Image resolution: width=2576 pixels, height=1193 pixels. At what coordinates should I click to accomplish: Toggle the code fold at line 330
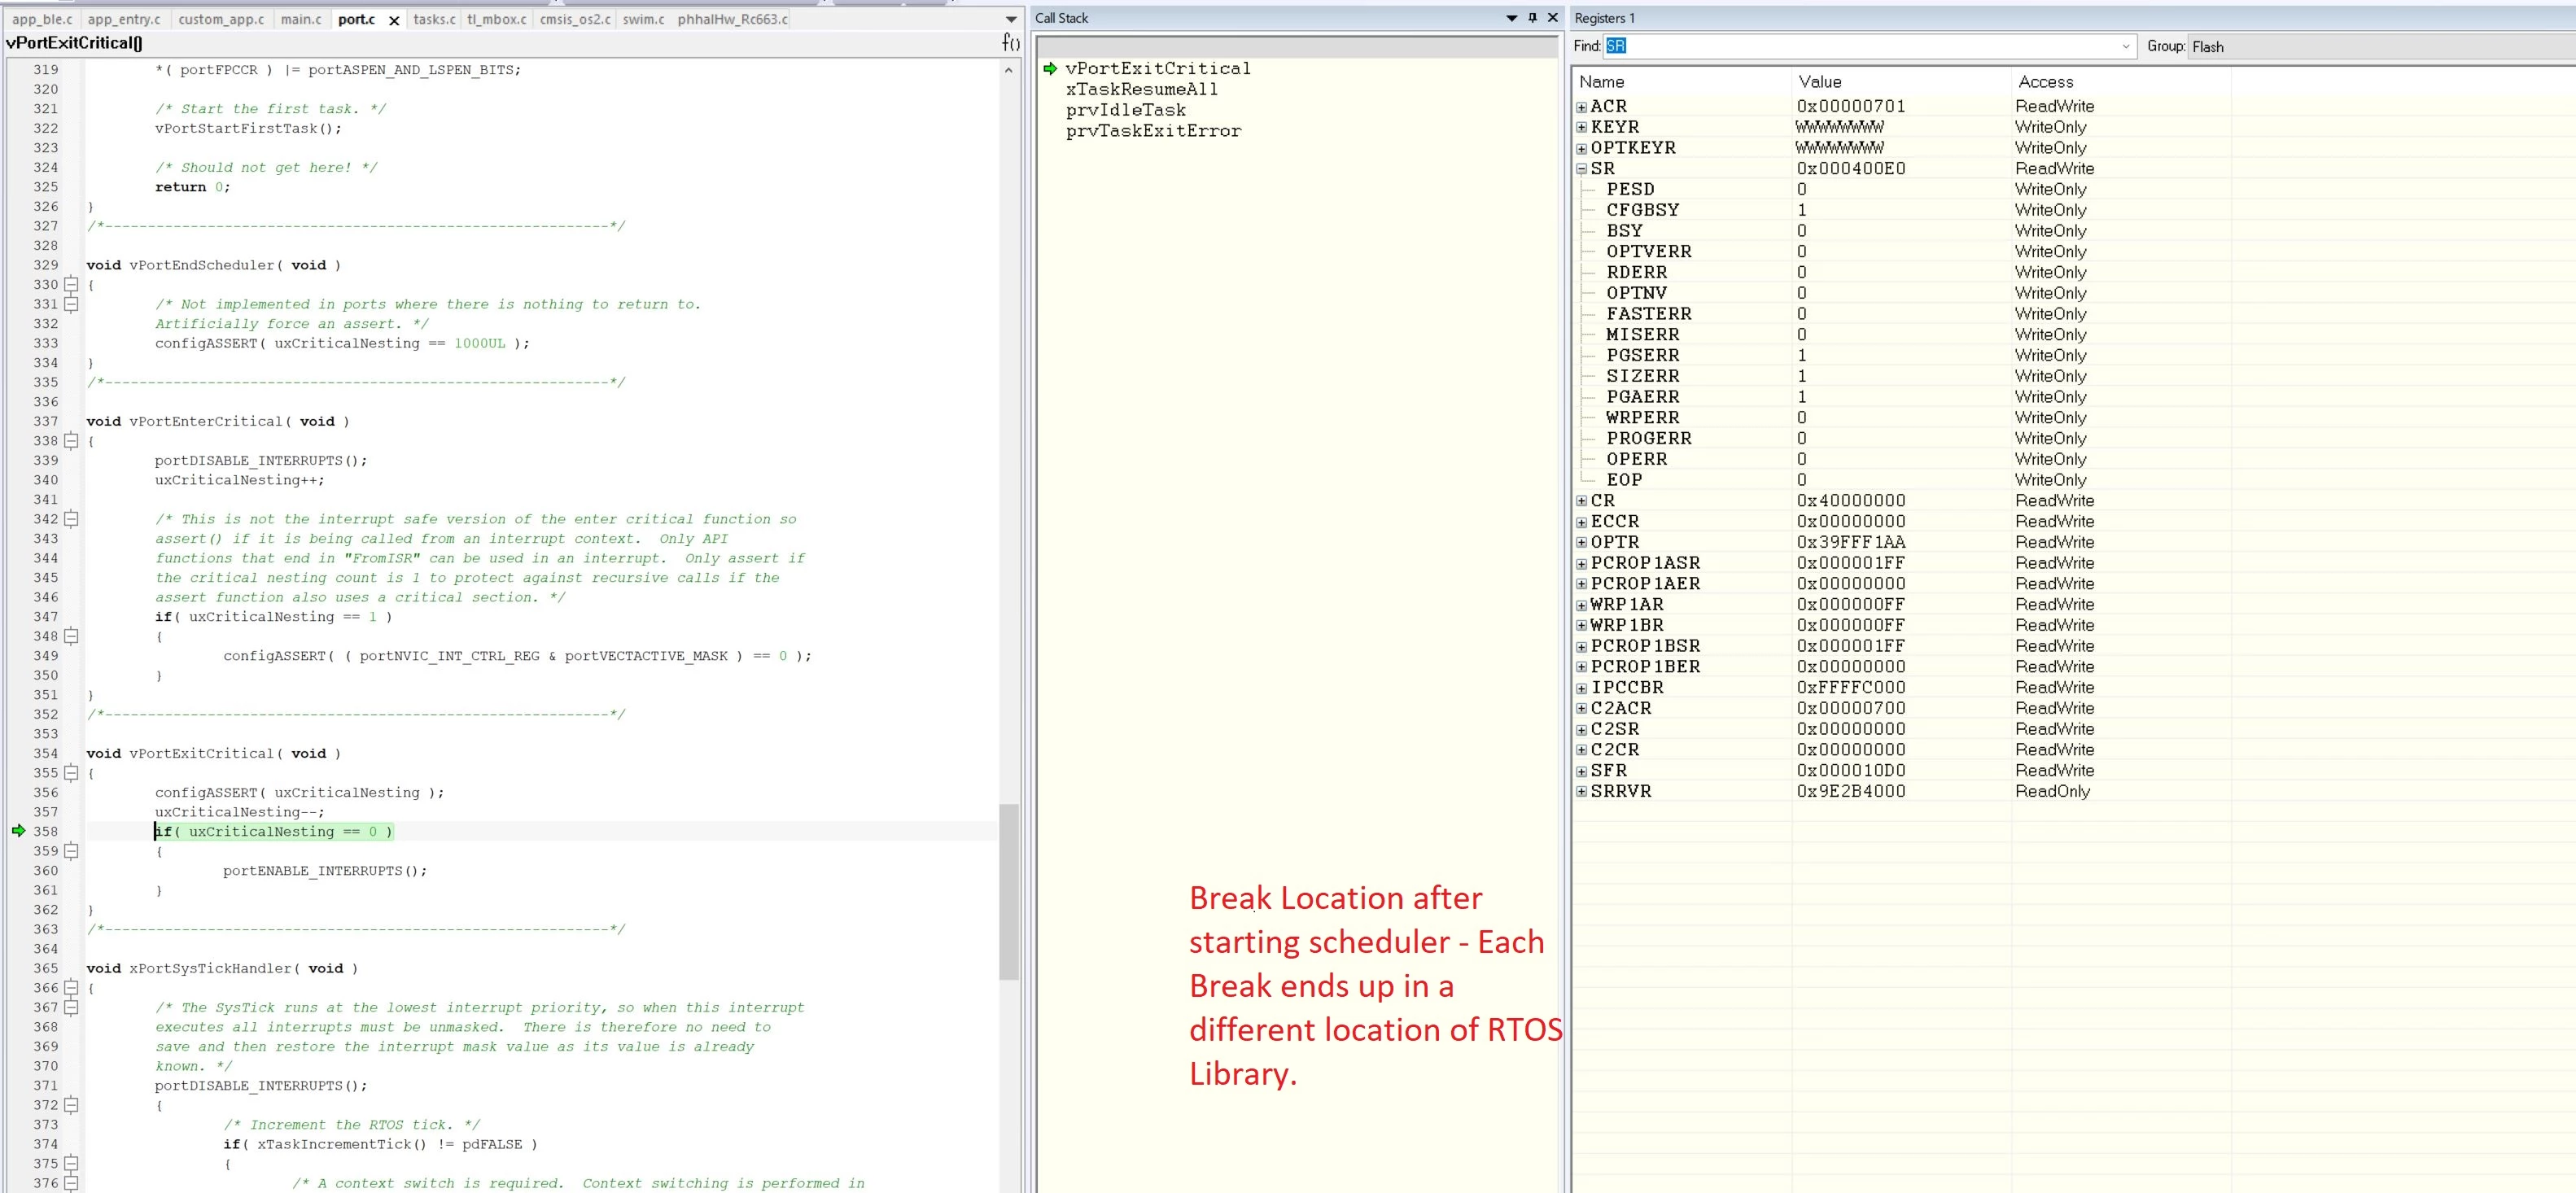[x=71, y=284]
